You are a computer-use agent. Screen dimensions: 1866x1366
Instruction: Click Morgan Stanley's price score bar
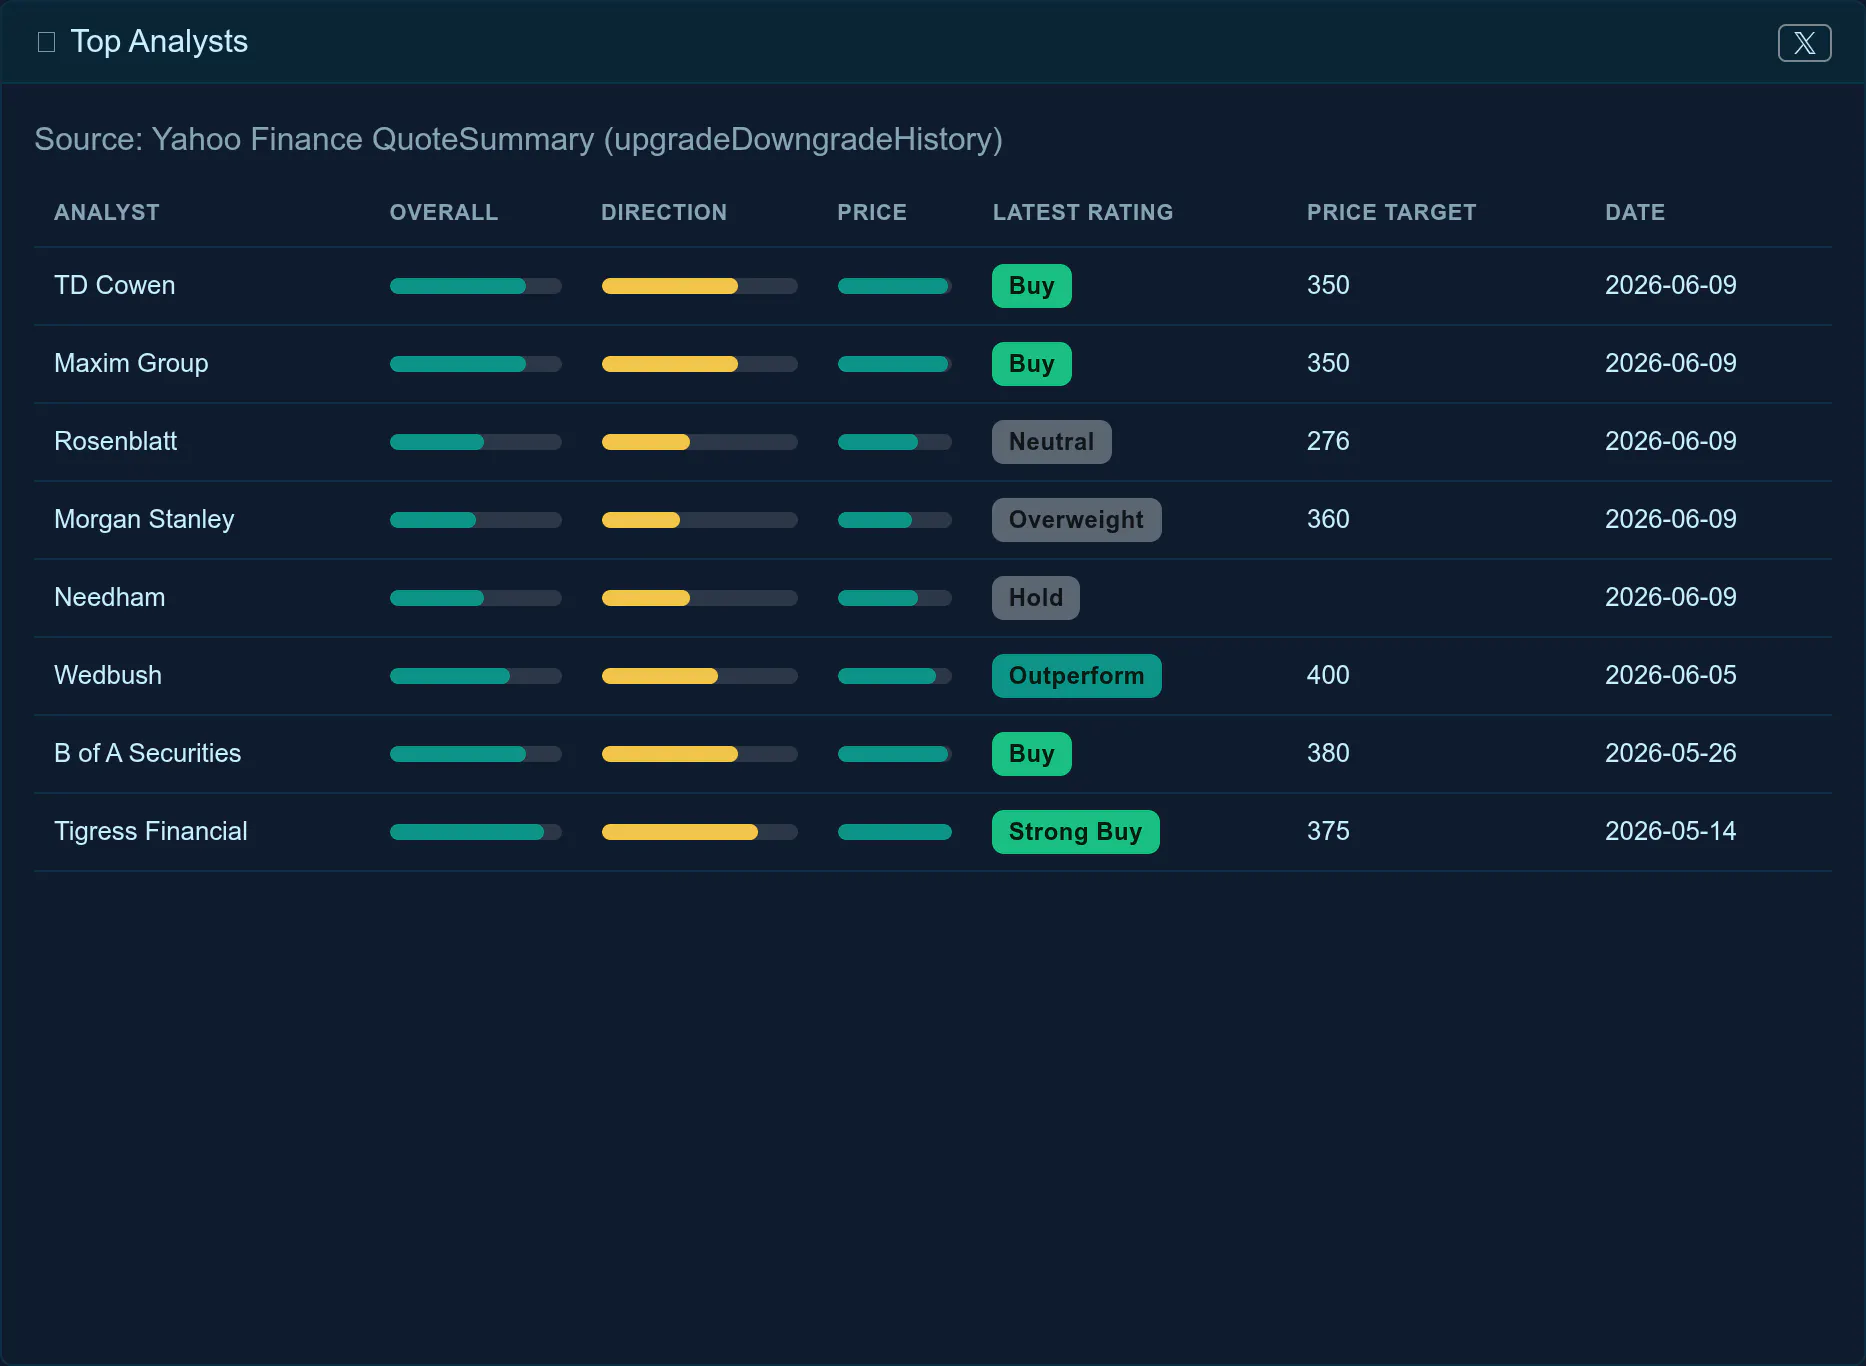click(x=895, y=520)
